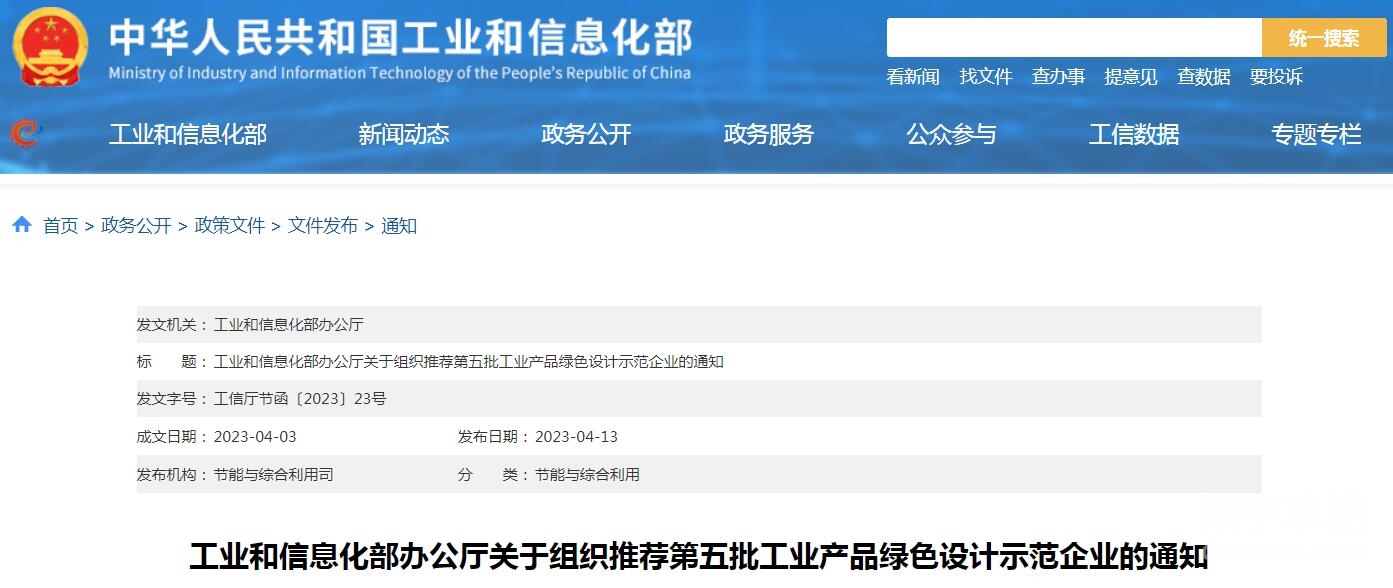Click the bold article headline
The height and width of the screenshot is (588, 1393).
tap(699, 557)
